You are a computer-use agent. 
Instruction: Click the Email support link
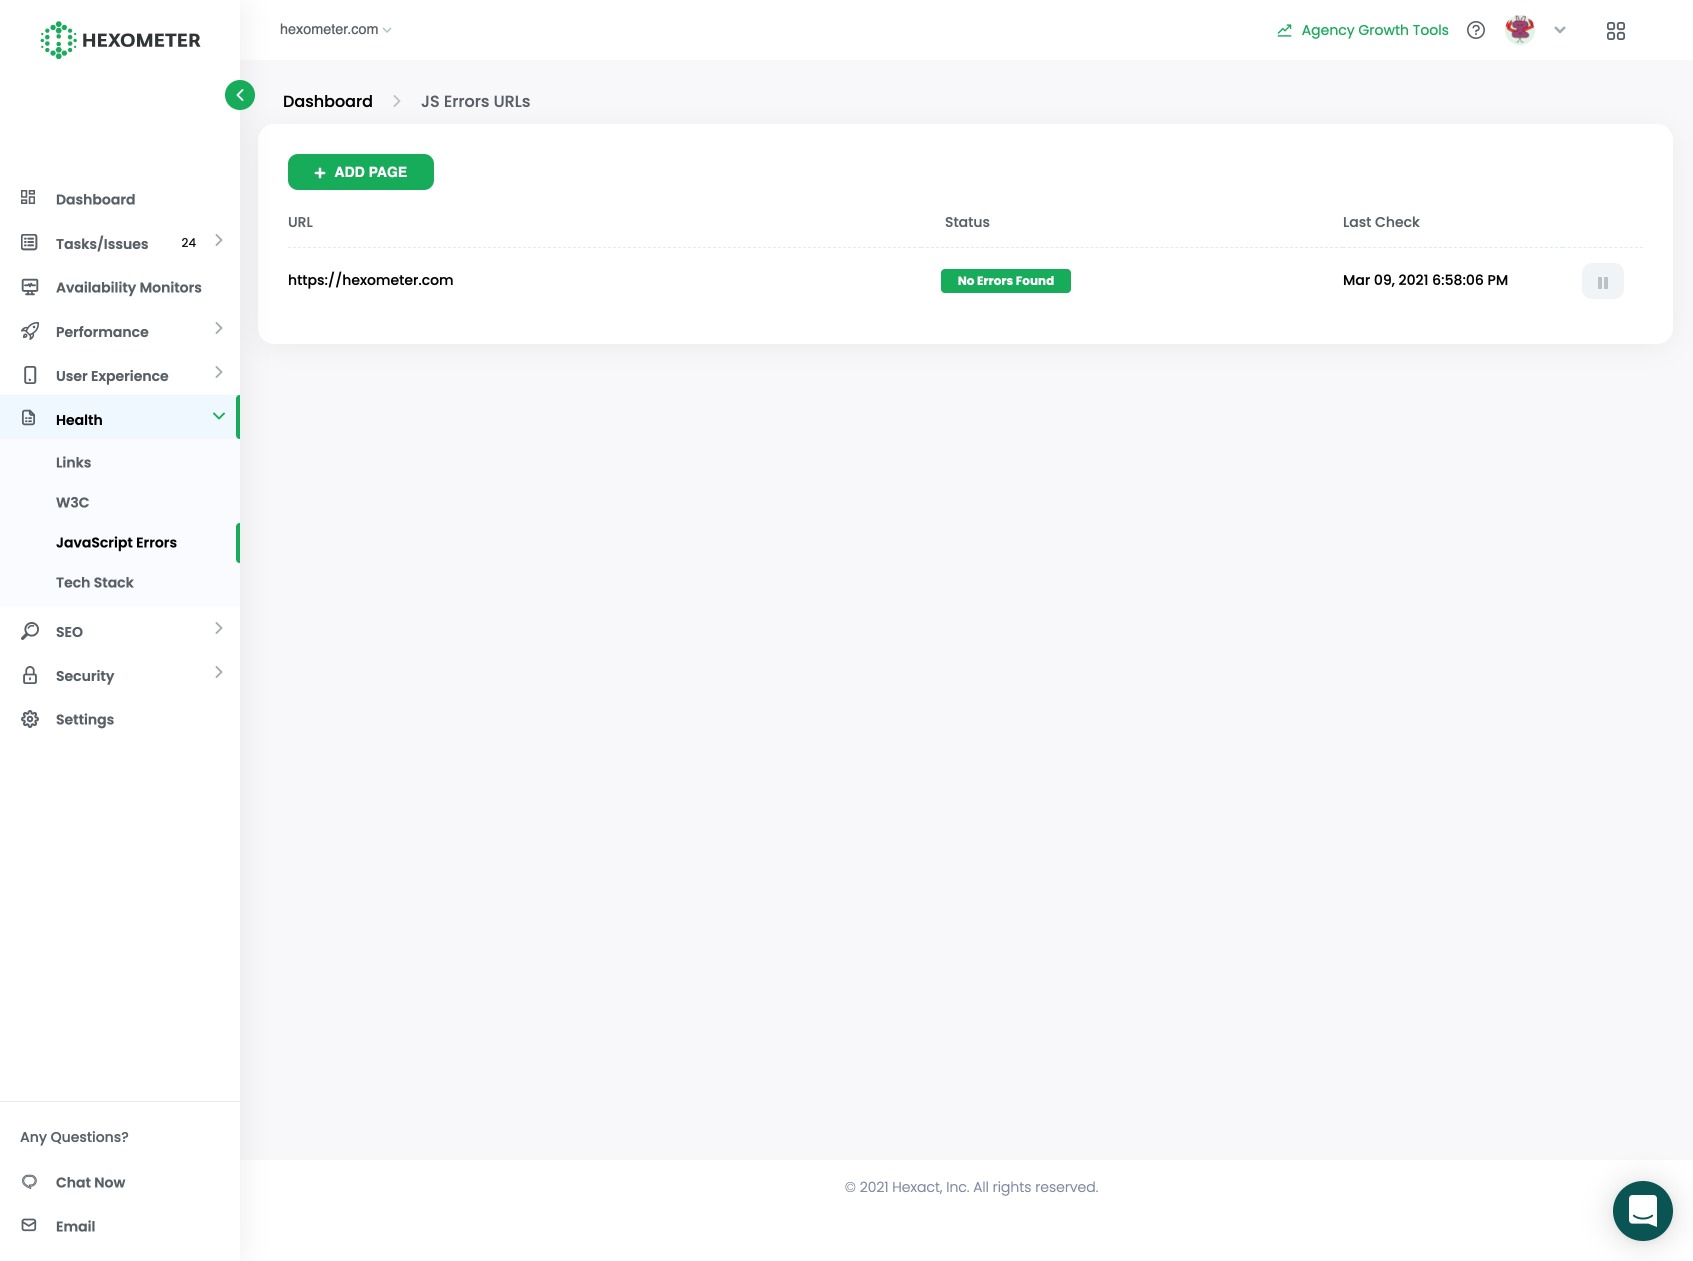pyautogui.click(x=75, y=1226)
